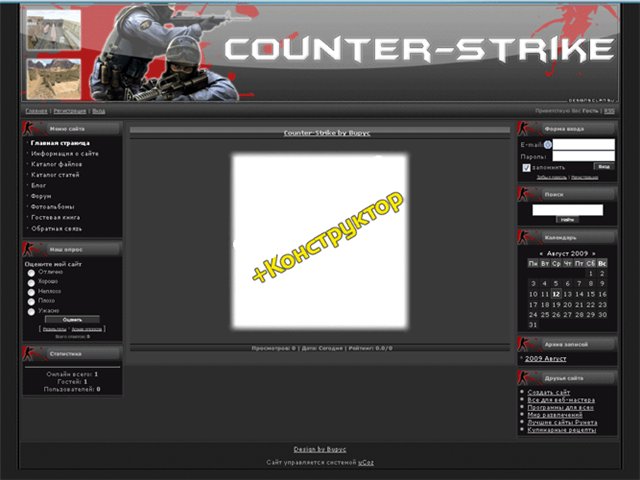The image size is (640, 480).
Task: Open Блог in the site menu
Action: point(38,185)
